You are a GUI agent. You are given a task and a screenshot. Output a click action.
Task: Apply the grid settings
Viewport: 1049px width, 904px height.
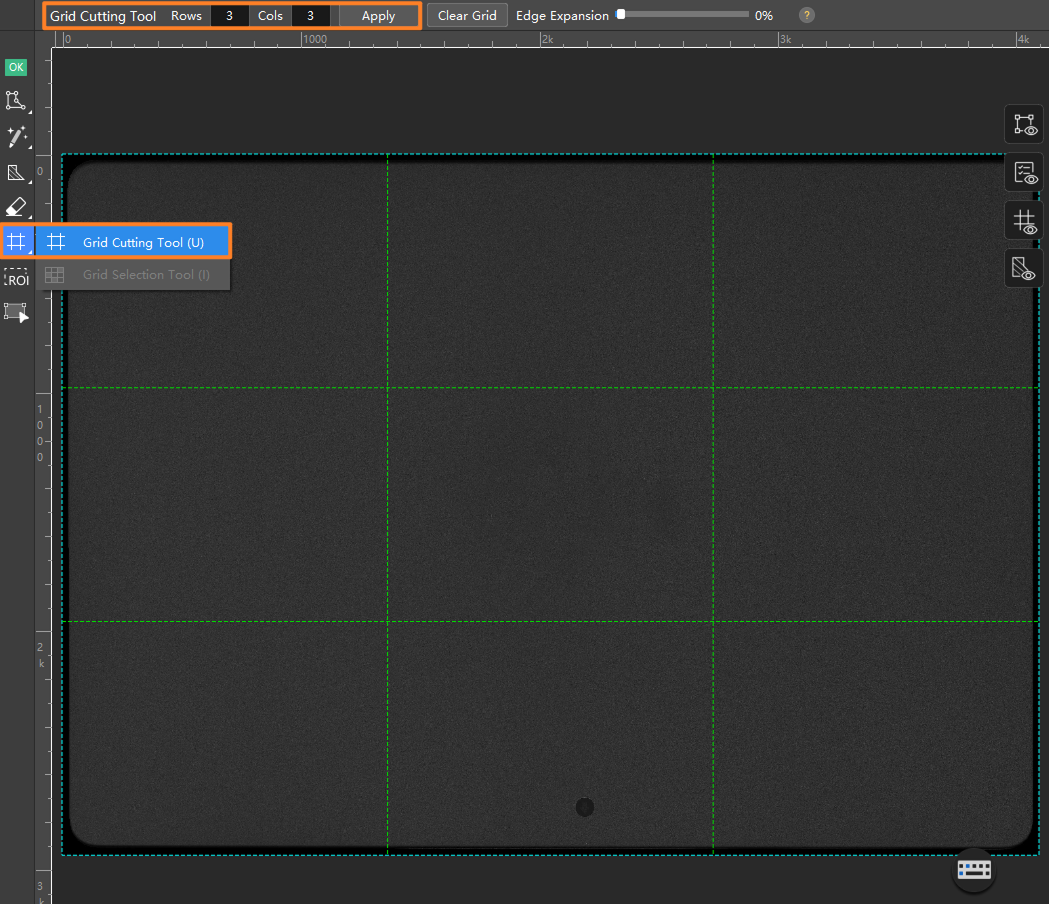379,15
